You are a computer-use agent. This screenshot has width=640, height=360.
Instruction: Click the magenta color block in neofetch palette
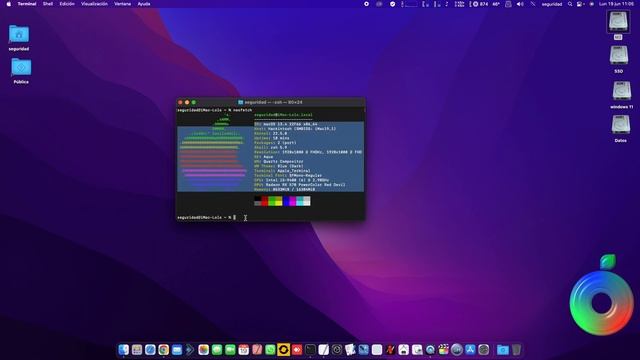coord(293,201)
